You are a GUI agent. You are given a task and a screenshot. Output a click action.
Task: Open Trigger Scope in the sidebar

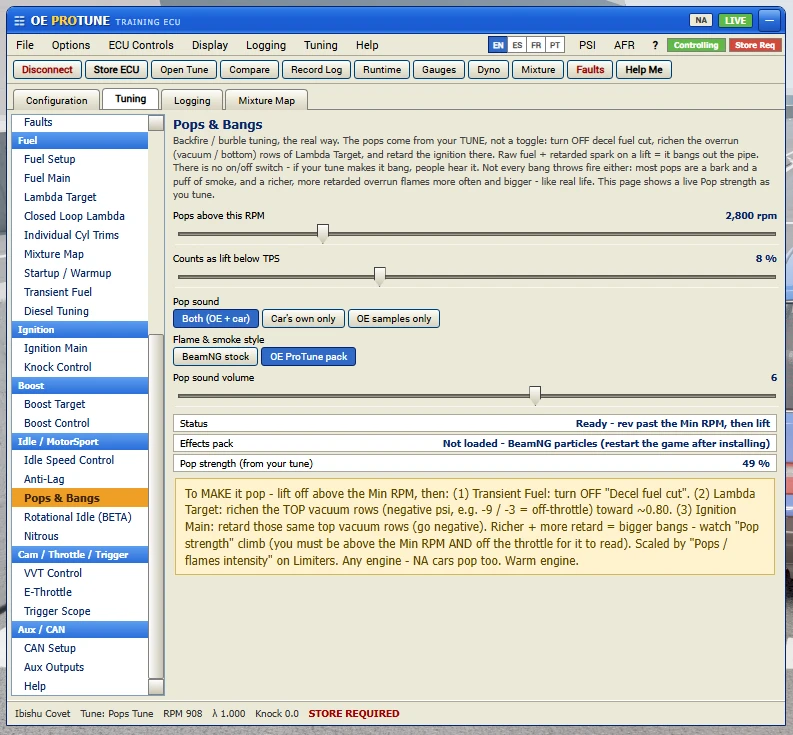[80, 611]
